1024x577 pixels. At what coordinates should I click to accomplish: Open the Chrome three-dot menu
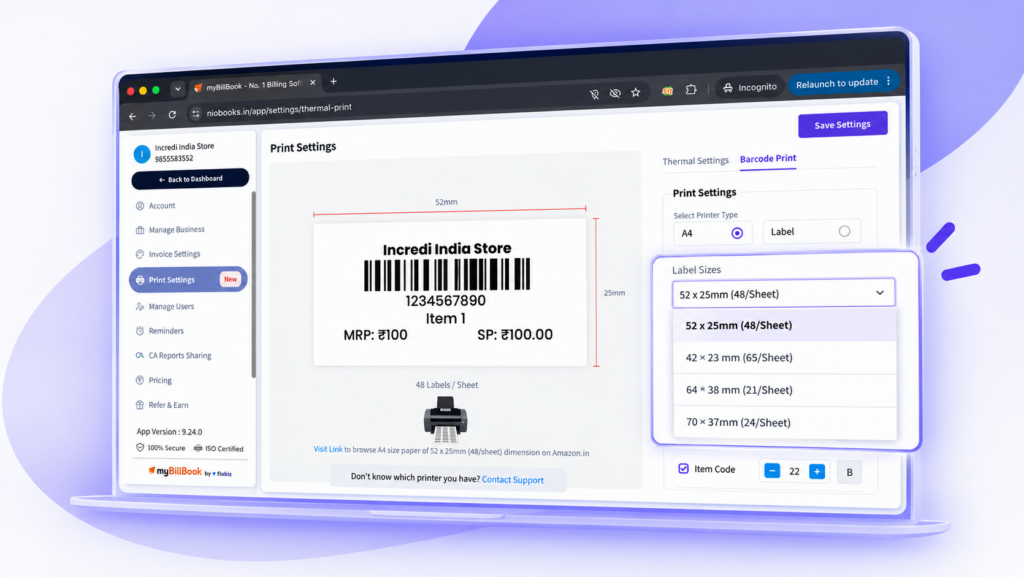pyautogui.click(x=889, y=81)
